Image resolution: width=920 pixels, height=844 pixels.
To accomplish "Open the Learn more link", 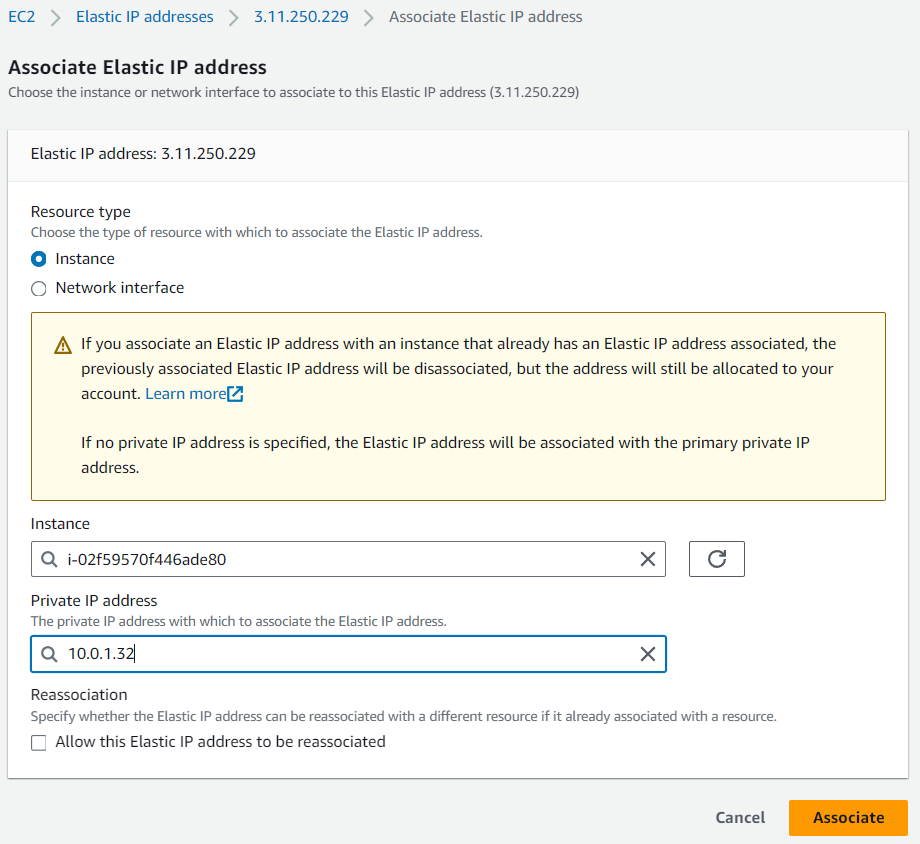I will tap(185, 394).
